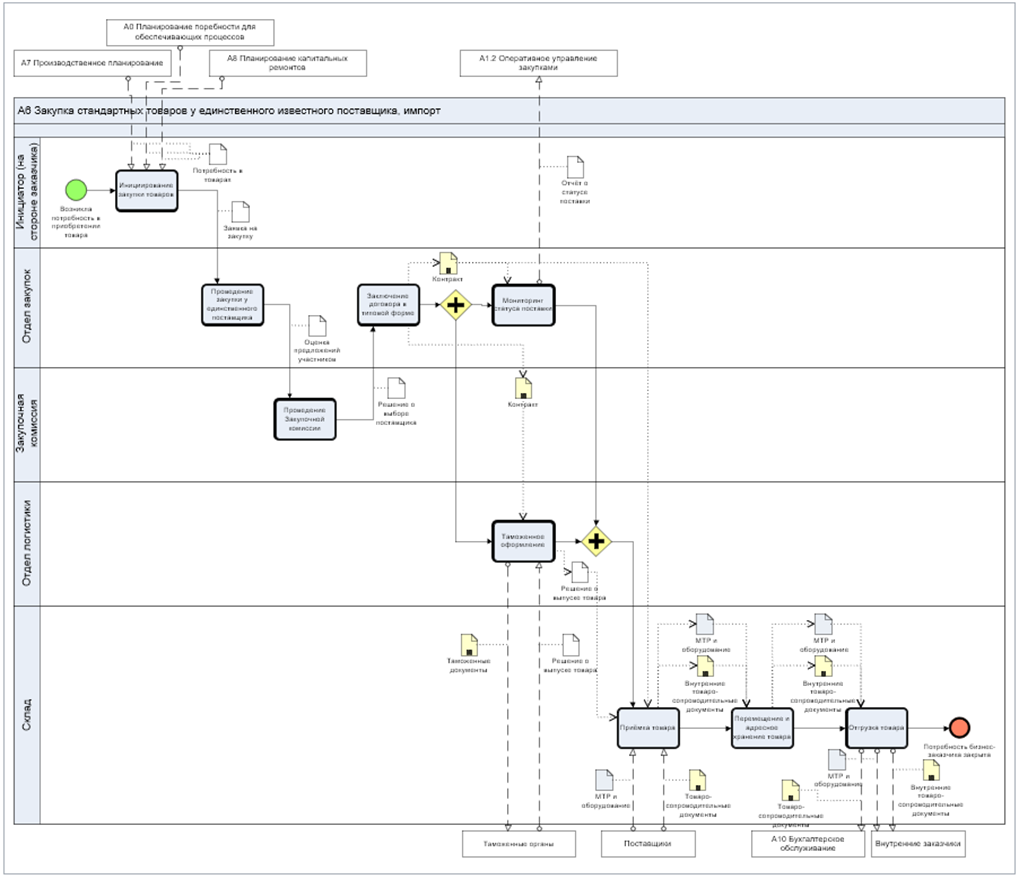Click МТР и оборудование document beside Поставщики flow
This screenshot has width=1019, height=879.
[x=604, y=780]
